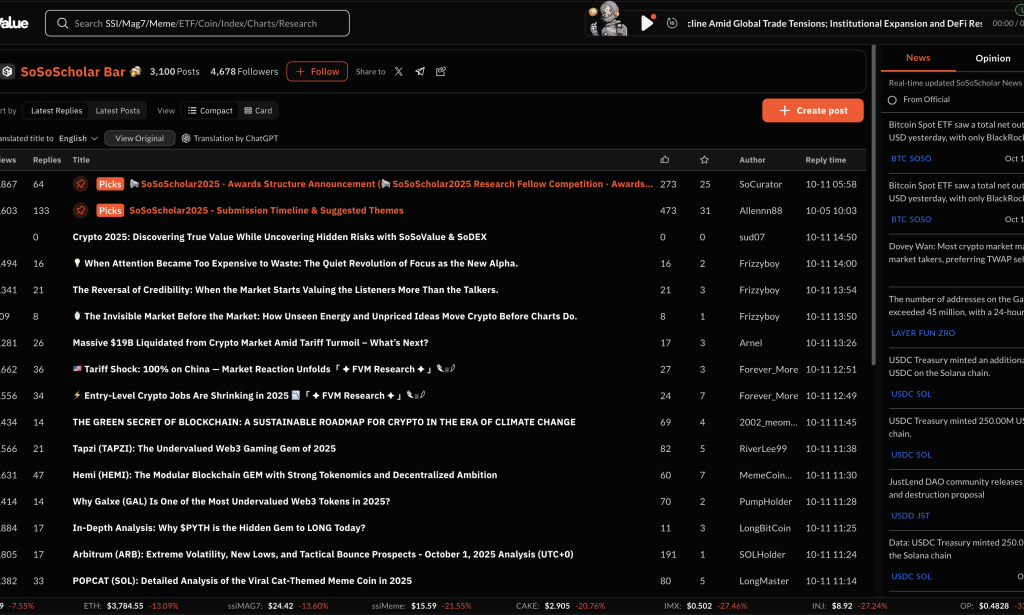The width and height of the screenshot is (1024, 615).
Task: Open The Reversal of Credibility post
Action: point(285,290)
